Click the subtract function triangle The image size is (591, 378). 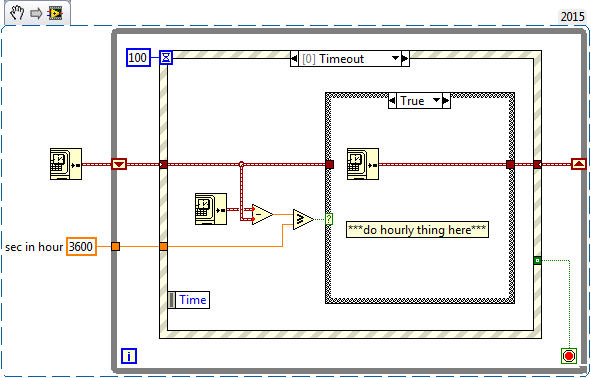[262, 214]
